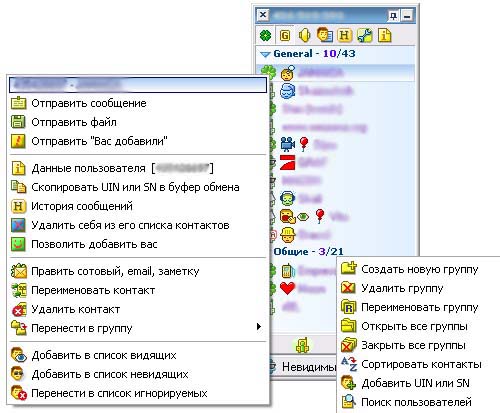Click the hard hat face contact icon

point(287,235)
